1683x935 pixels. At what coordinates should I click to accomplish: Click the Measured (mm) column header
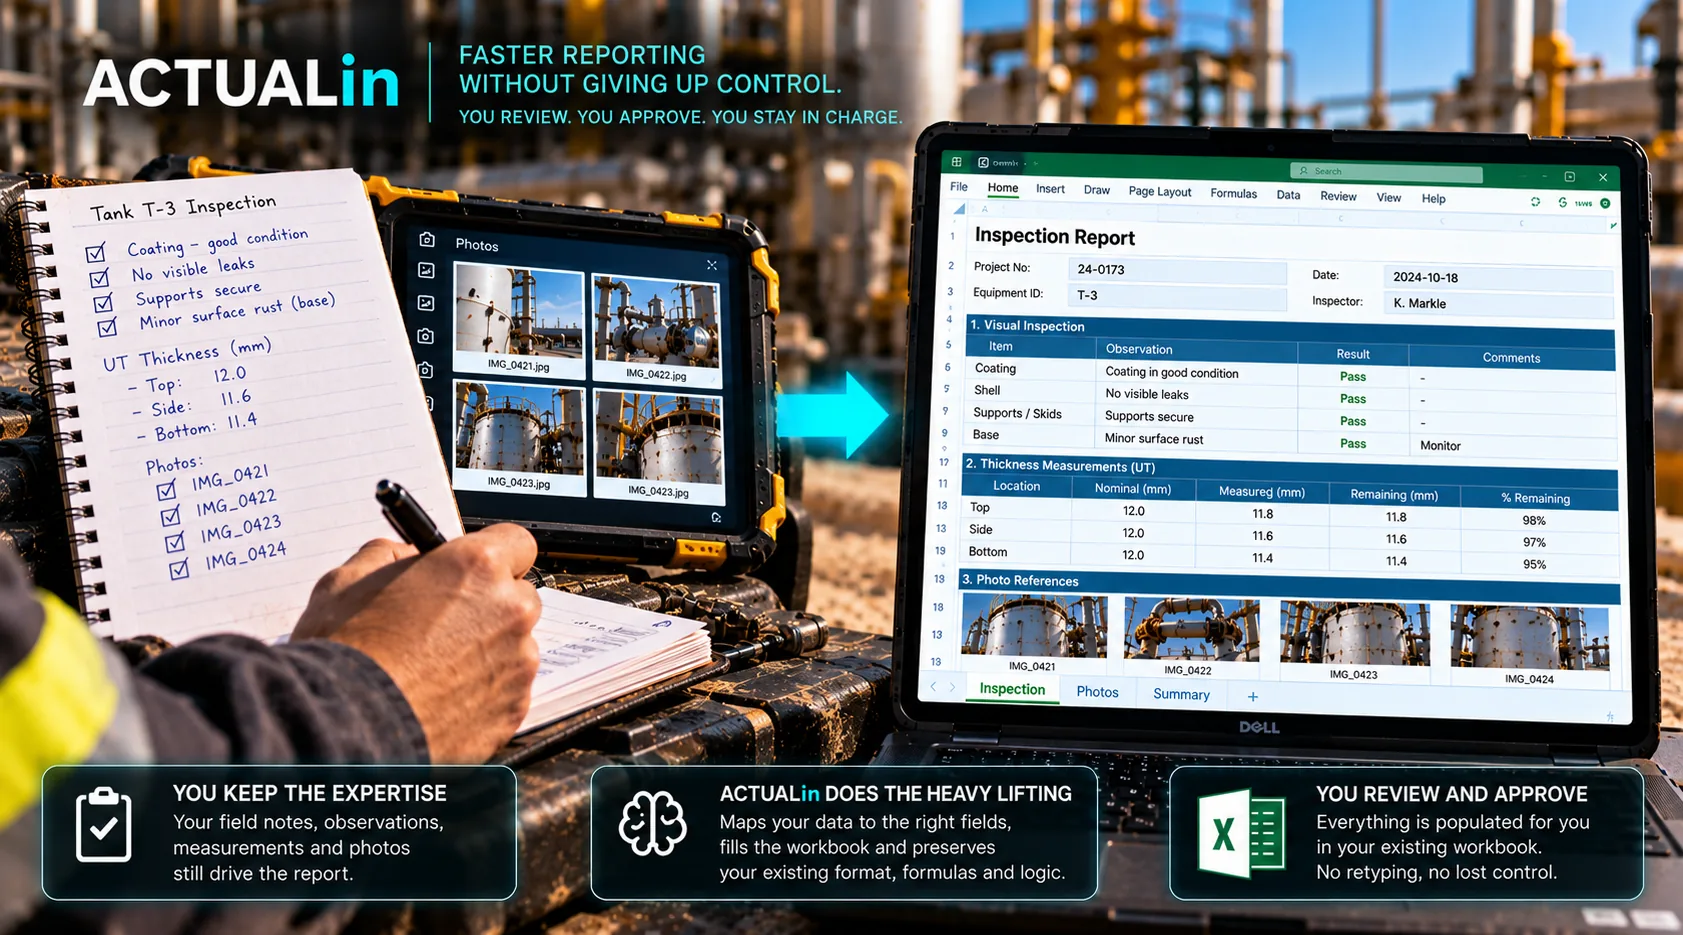[x=1261, y=492]
